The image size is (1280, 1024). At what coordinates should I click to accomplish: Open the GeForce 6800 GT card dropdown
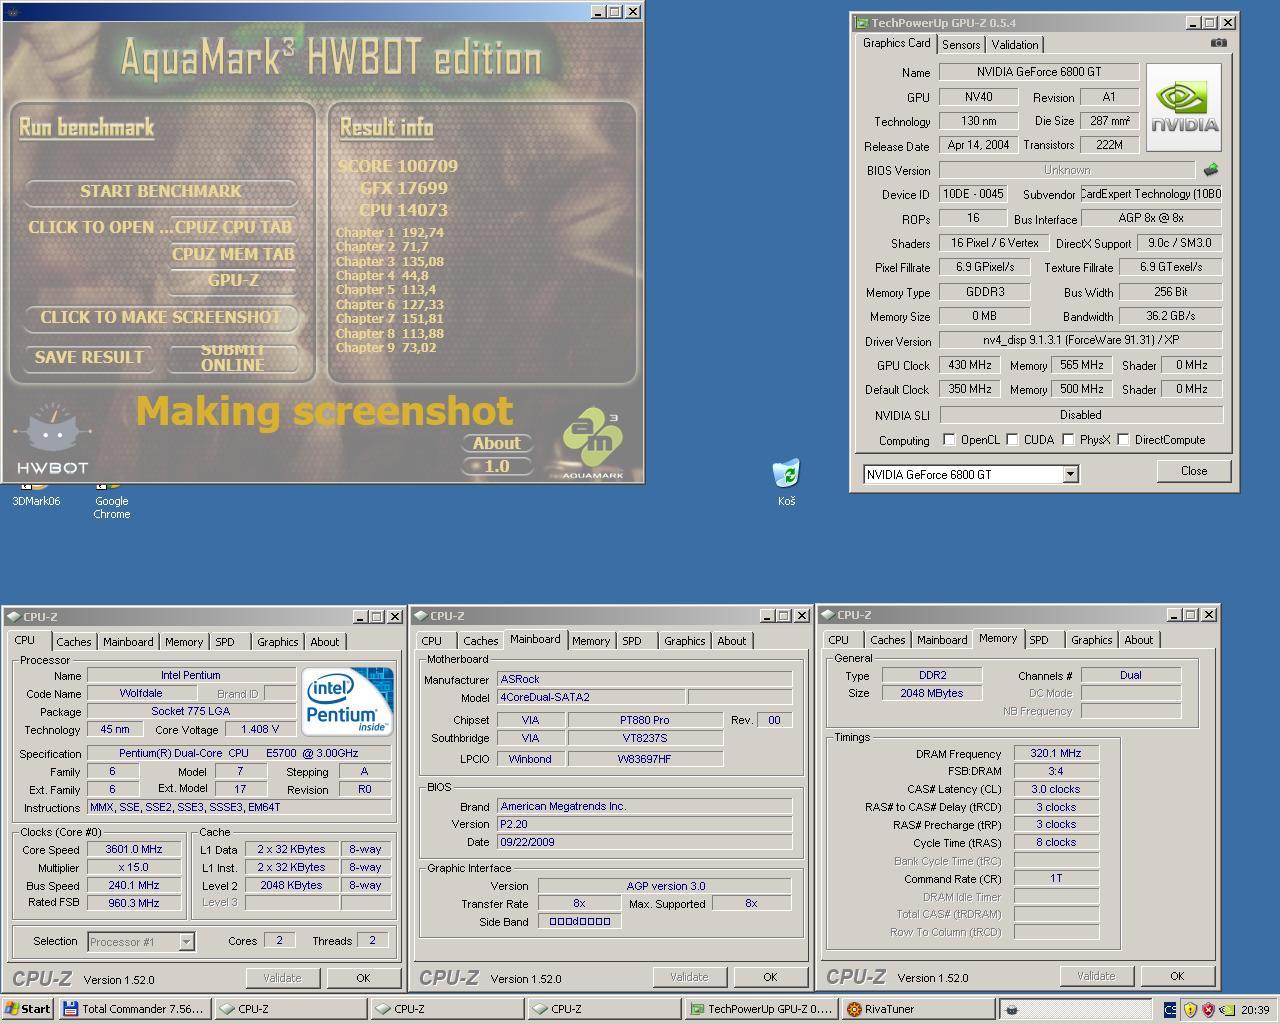1070,474
